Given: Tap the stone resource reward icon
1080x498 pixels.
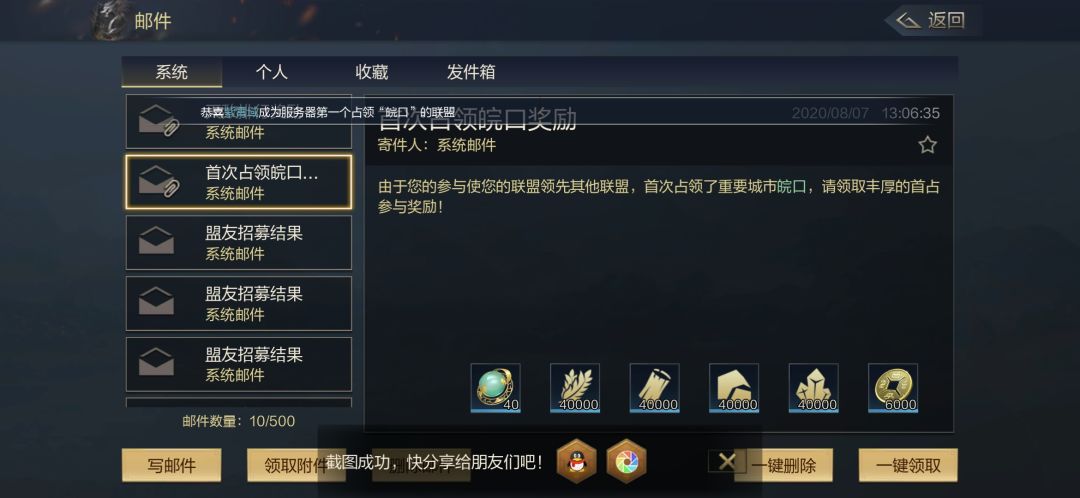Looking at the screenshot, I should click(734, 388).
